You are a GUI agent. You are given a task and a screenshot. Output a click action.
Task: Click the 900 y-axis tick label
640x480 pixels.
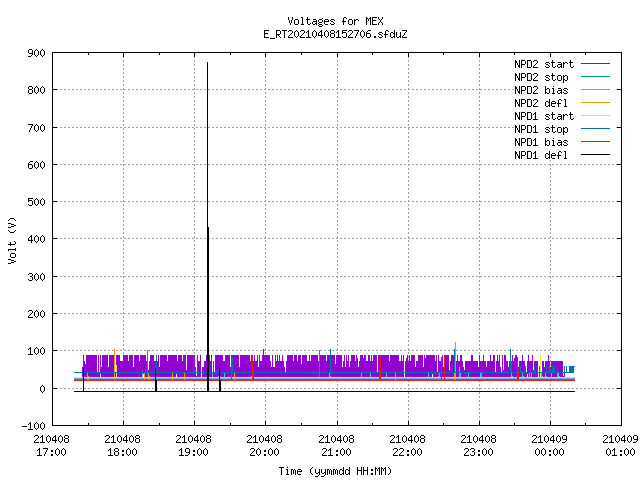pos(36,53)
